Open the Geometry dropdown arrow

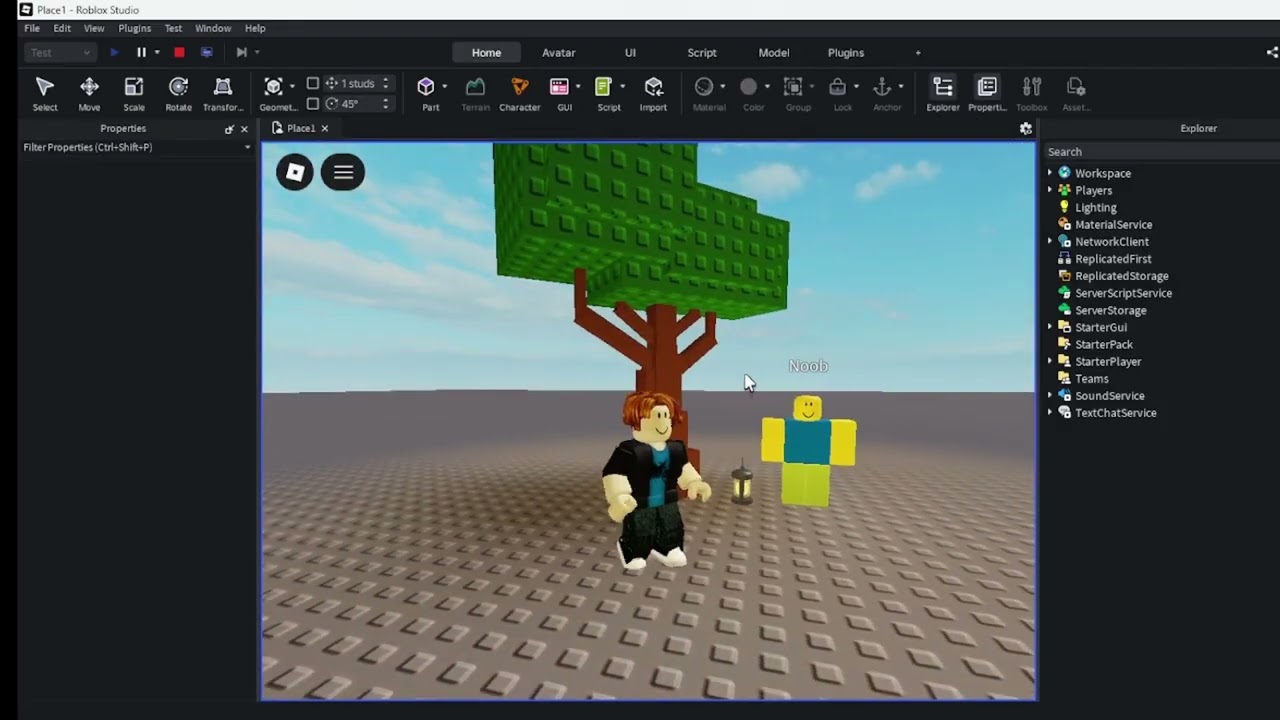click(291, 87)
